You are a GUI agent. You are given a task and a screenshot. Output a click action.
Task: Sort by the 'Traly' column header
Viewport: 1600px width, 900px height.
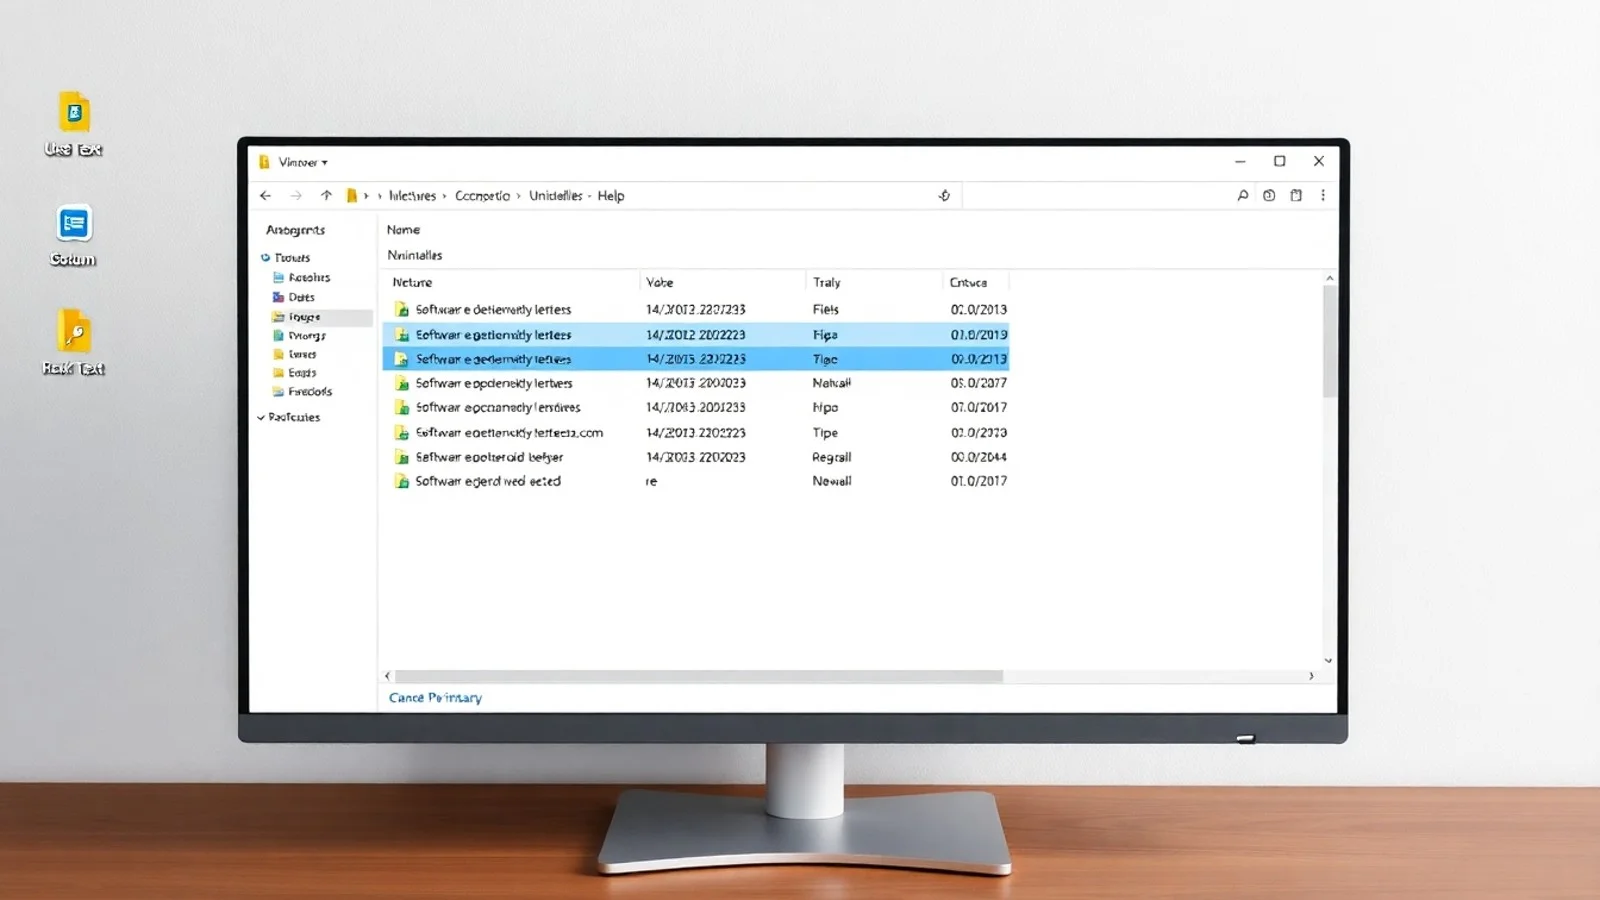coord(827,283)
